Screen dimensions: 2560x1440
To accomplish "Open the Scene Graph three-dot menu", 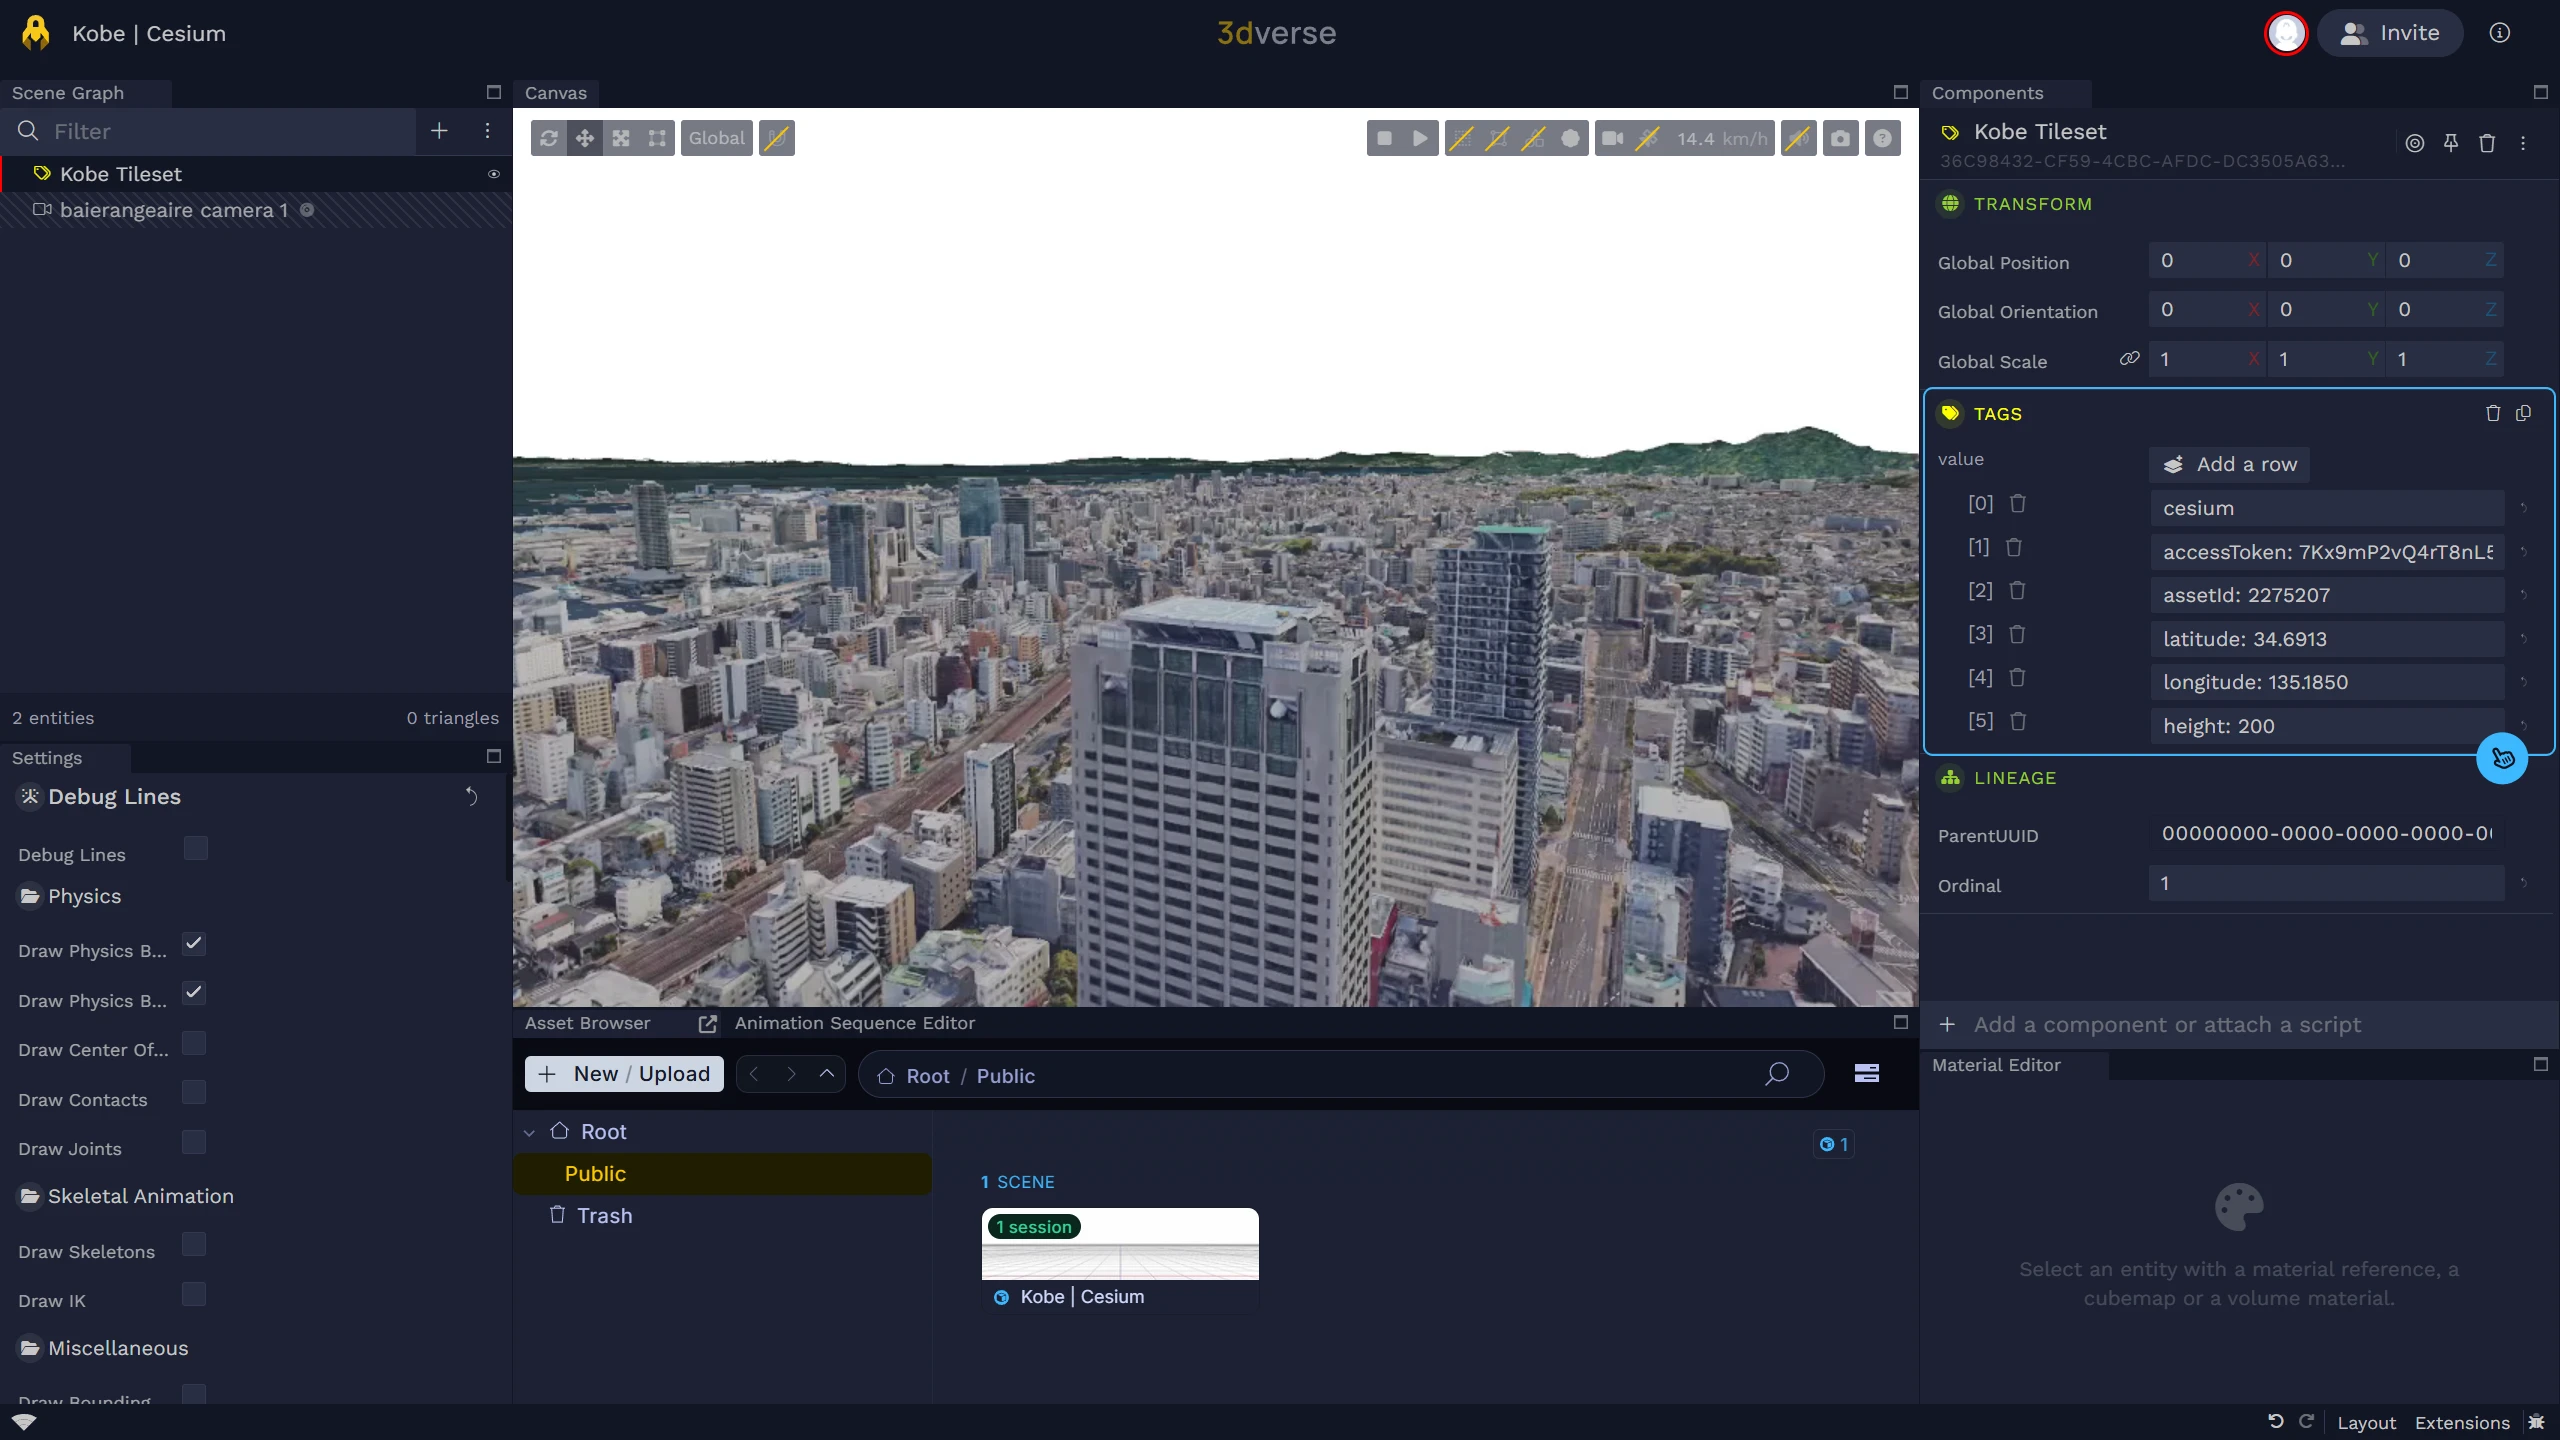I will tap(487, 131).
